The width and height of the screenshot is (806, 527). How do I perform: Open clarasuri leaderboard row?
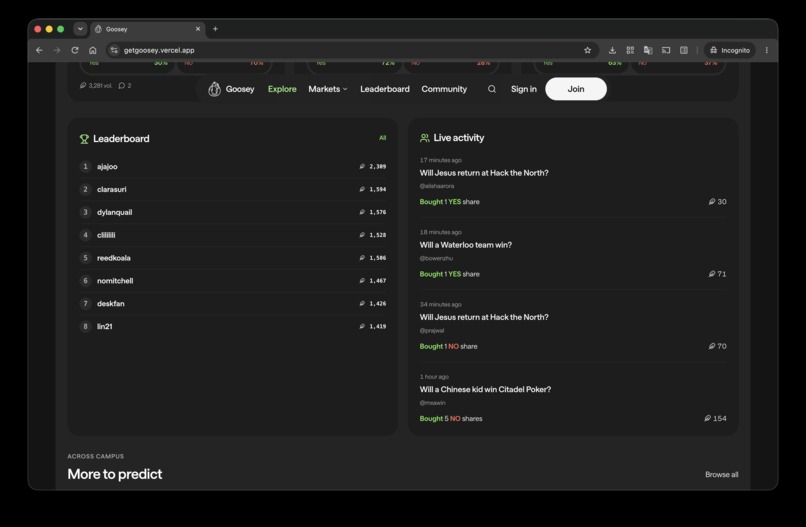(233, 189)
